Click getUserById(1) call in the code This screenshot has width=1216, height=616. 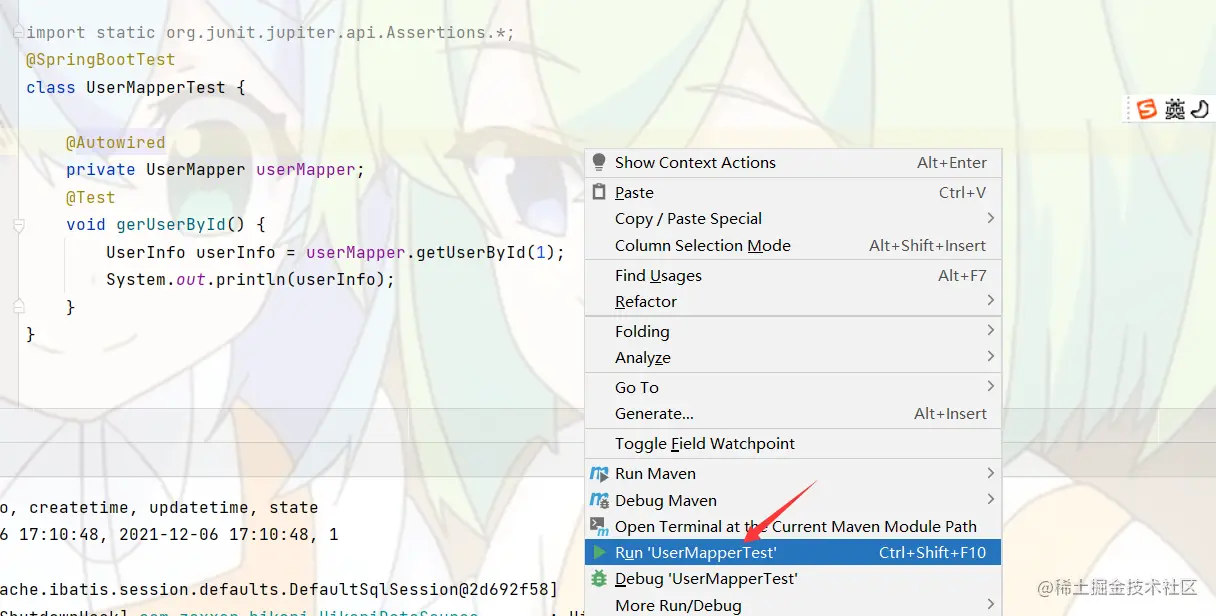click(486, 252)
